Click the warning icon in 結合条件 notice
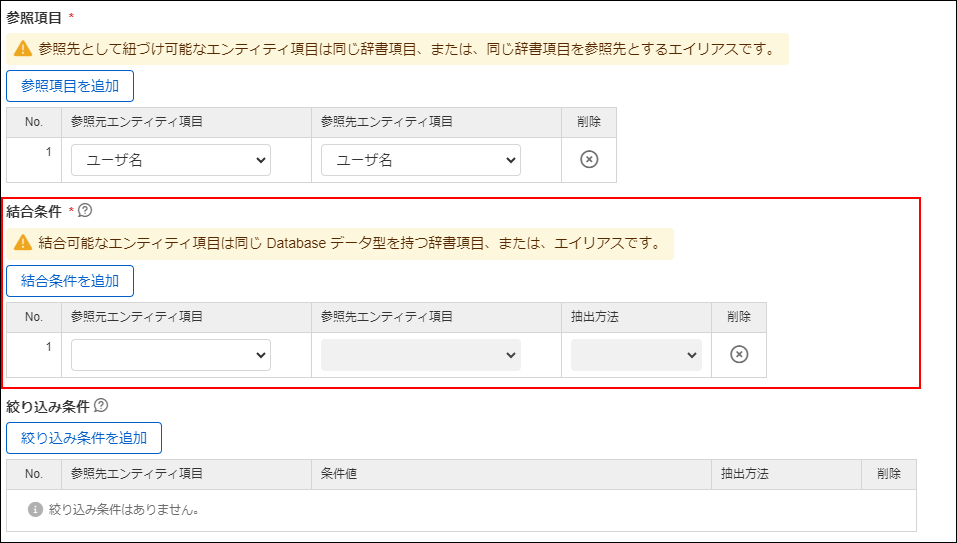Image resolution: width=957 pixels, height=543 pixels. coord(23,243)
